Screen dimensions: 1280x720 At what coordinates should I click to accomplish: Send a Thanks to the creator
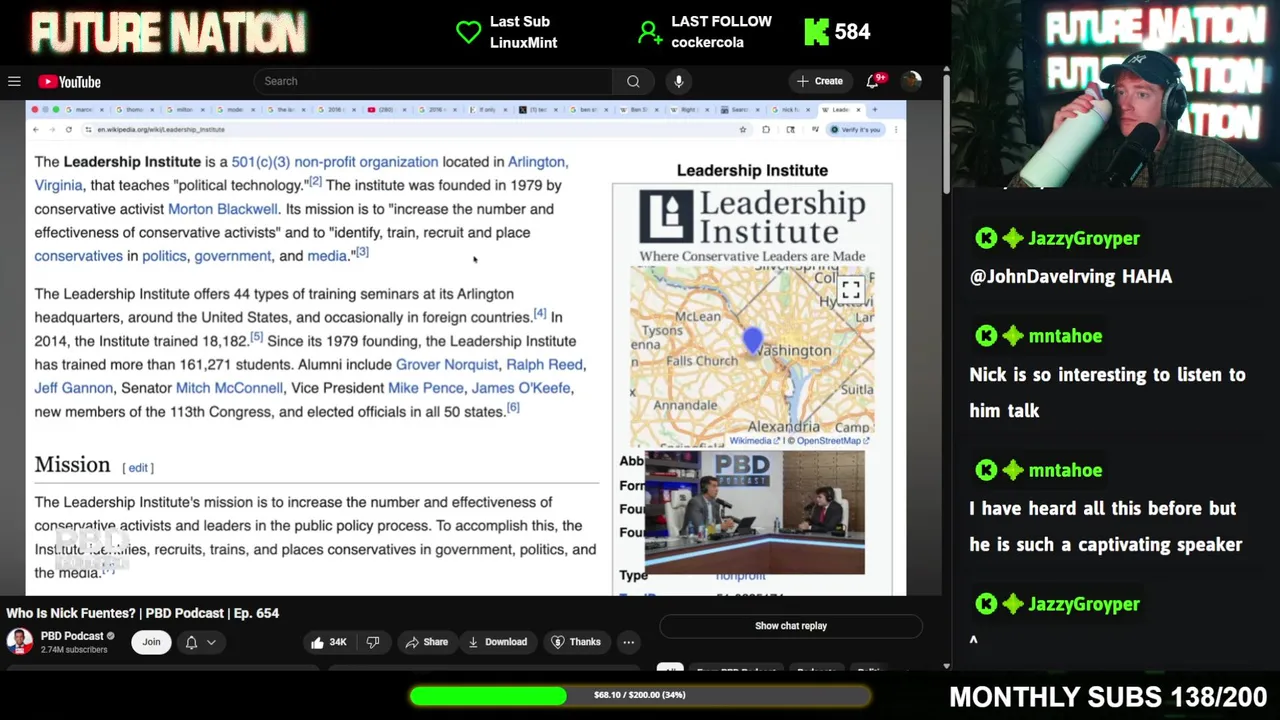577,642
